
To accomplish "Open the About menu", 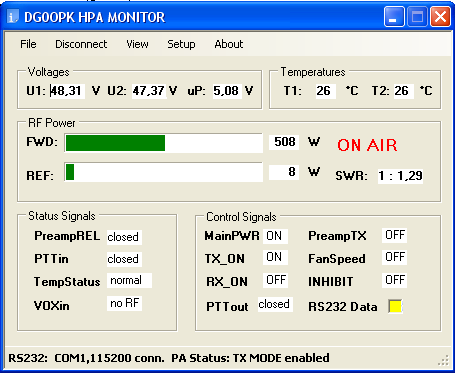I will (x=229, y=44).
